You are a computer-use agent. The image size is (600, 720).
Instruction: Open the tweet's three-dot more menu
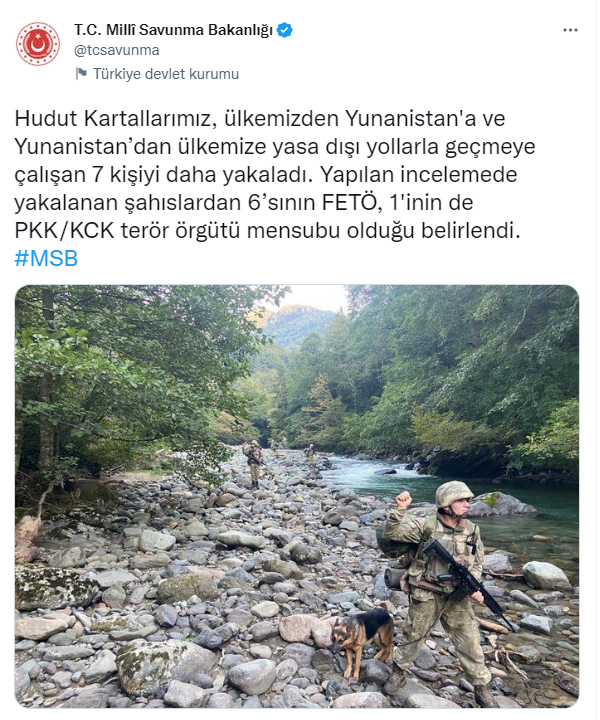[x=570, y=30]
